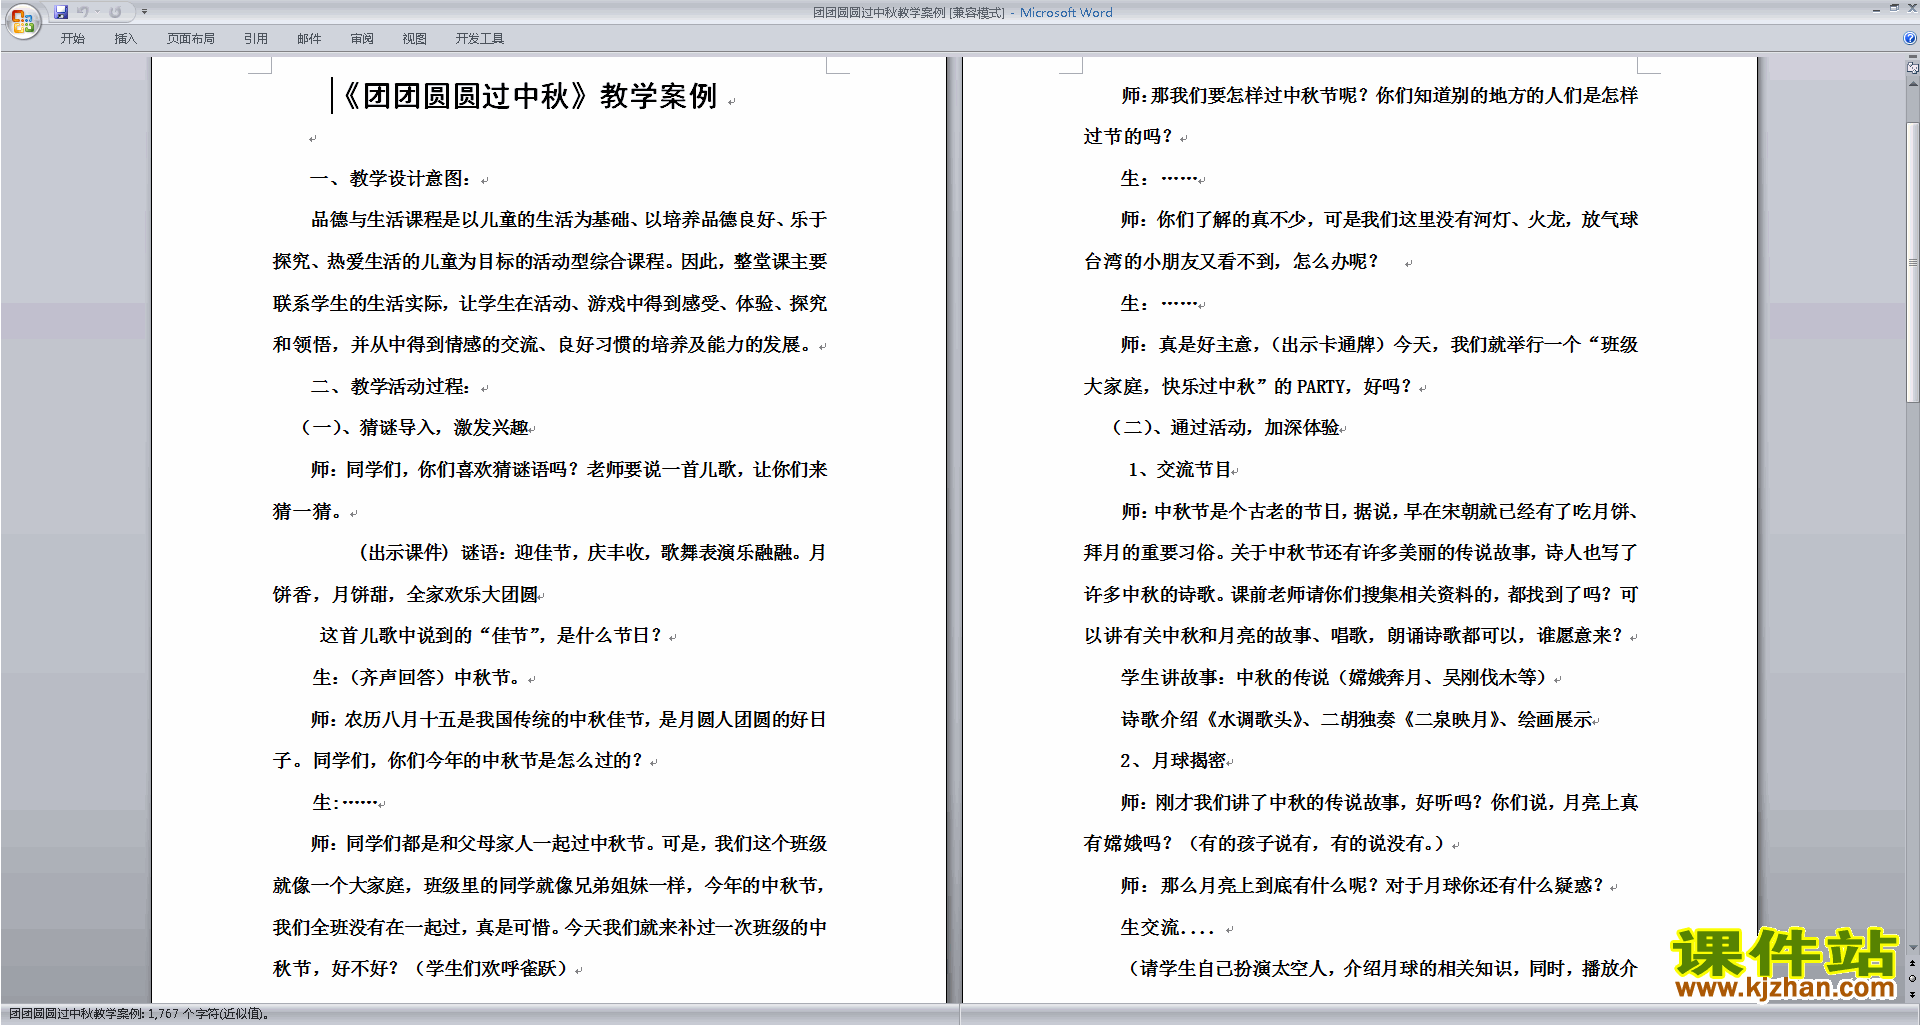Open the 开始 ribbon tab
The width and height of the screenshot is (1920, 1025).
click(72, 38)
